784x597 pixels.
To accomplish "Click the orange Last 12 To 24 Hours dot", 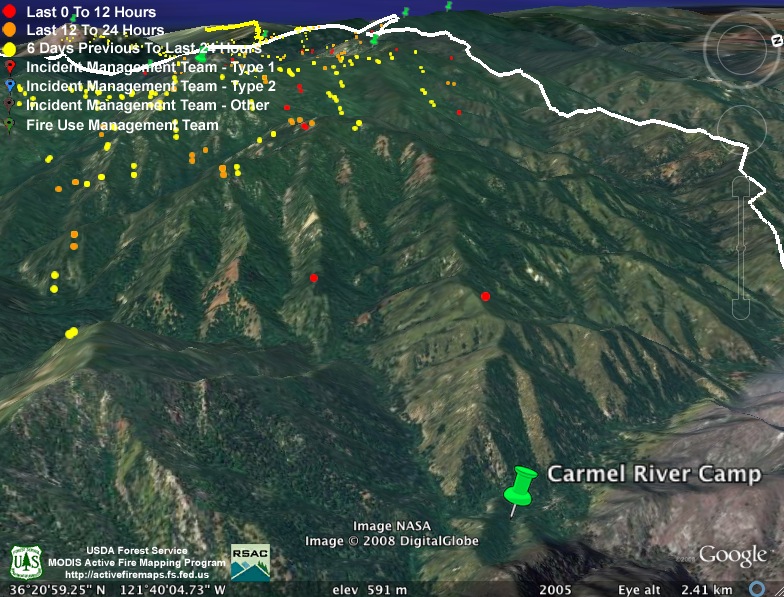I will click(9, 30).
